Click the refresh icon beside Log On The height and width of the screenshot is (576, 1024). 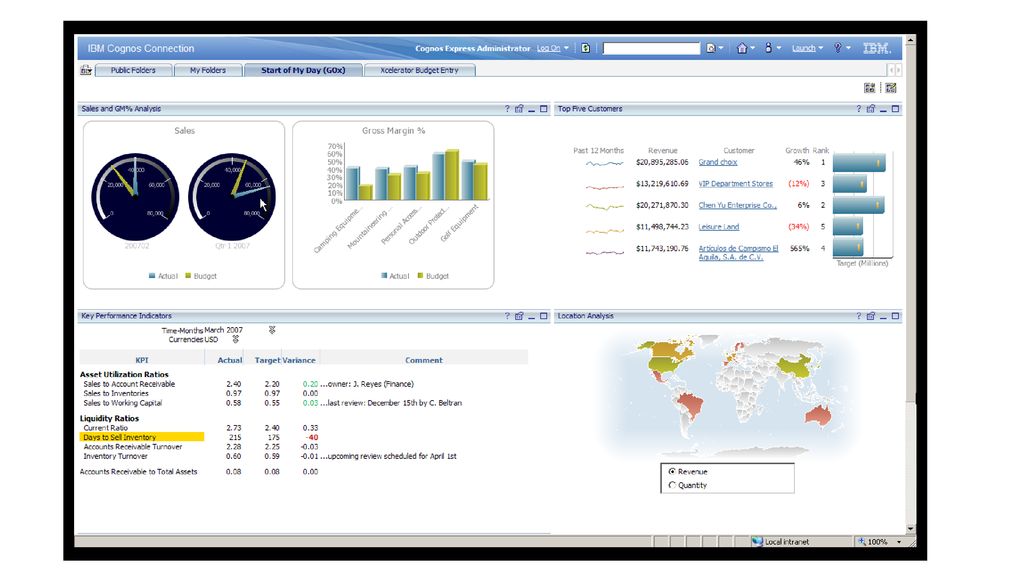[x=586, y=48]
